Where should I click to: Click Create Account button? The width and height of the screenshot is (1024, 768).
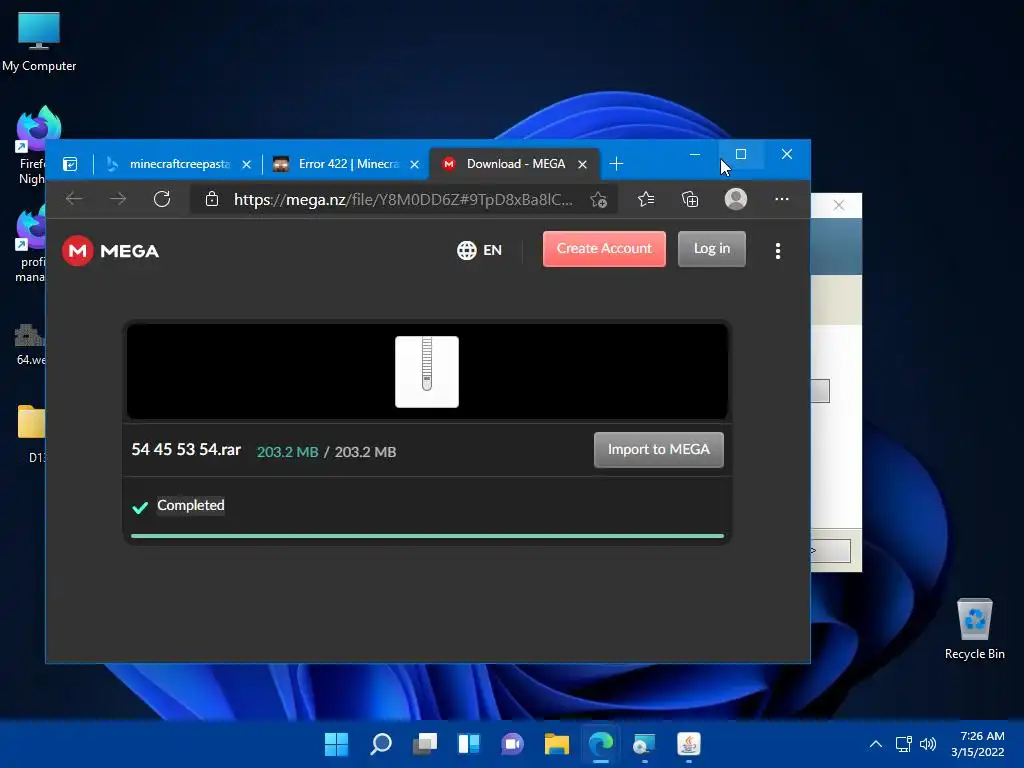pos(604,249)
